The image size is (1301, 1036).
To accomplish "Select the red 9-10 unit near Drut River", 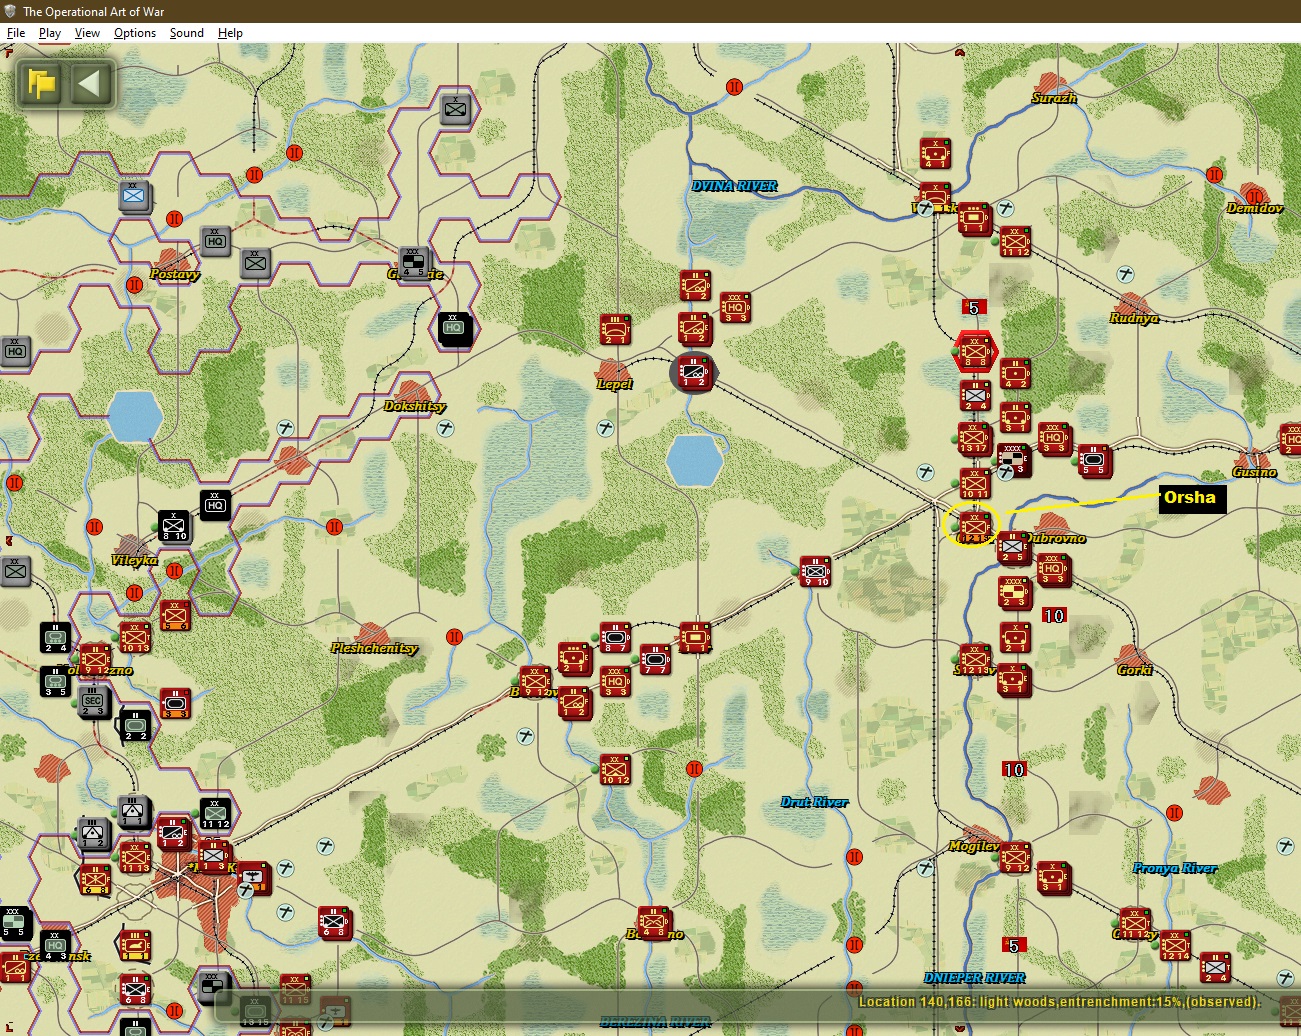I will pyautogui.click(x=815, y=571).
